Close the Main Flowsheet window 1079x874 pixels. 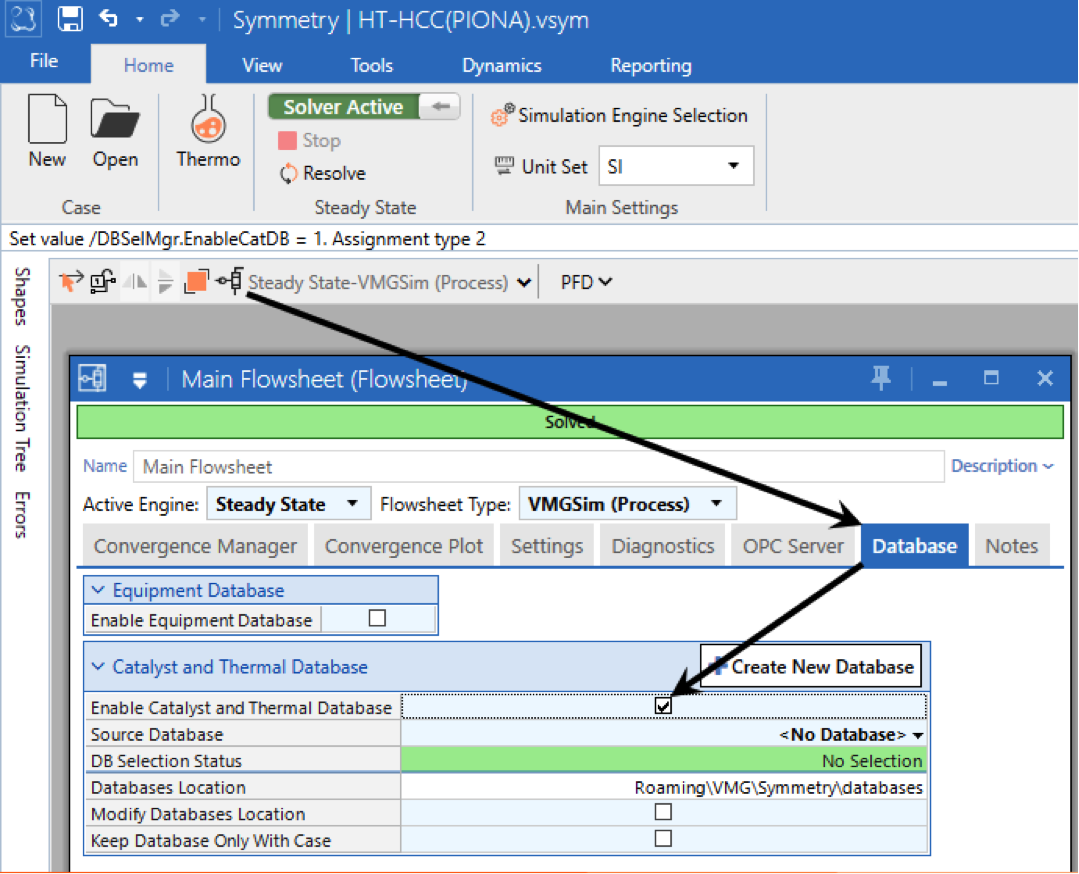(x=1045, y=378)
